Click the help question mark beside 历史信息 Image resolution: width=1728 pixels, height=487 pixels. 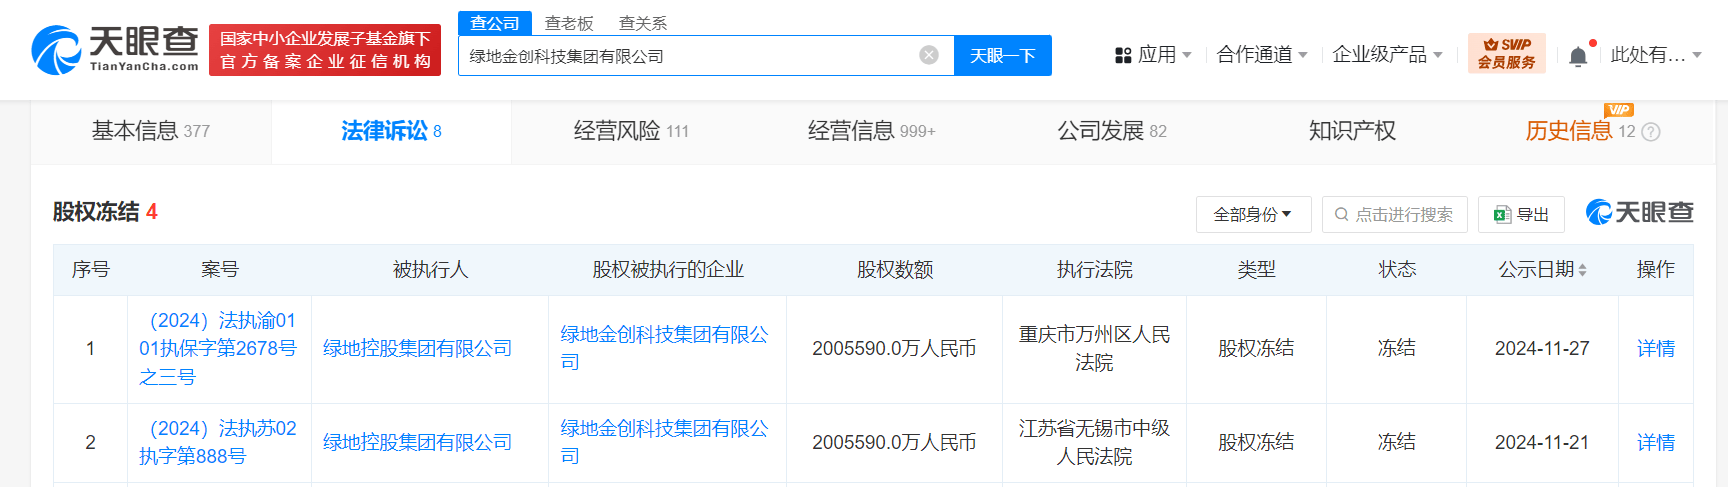[1651, 132]
